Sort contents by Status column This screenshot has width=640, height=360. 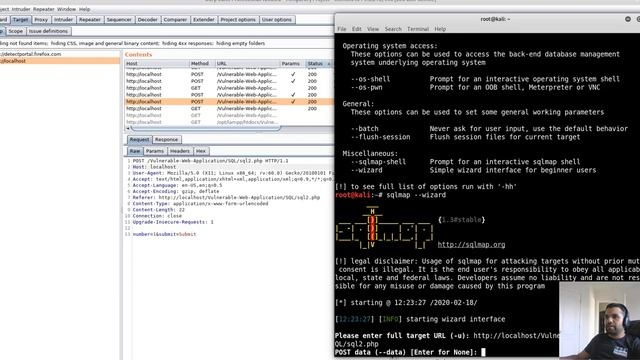pyautogui.click(x=319, y=64)
